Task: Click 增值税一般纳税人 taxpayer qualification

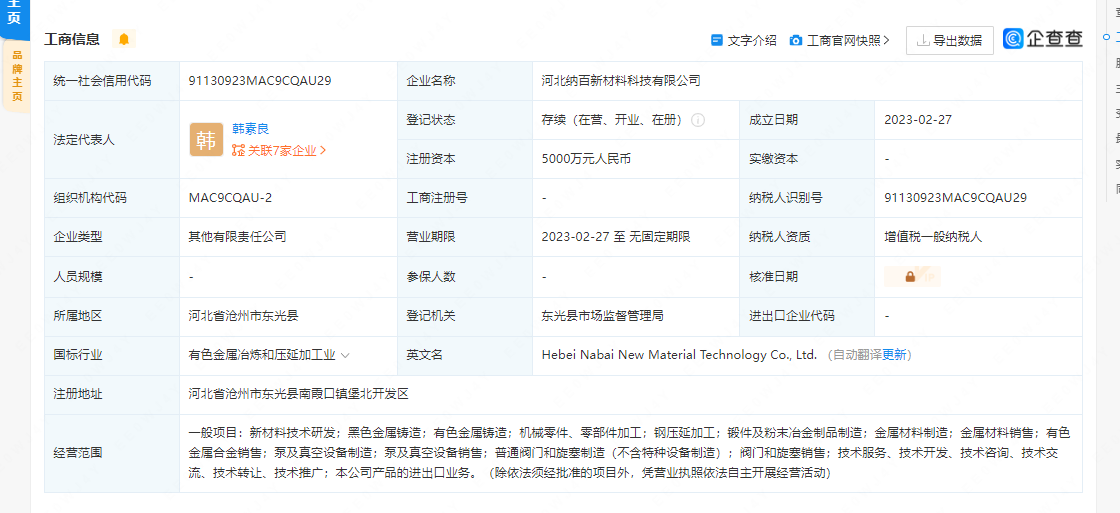Action: (x=933, y=237)
